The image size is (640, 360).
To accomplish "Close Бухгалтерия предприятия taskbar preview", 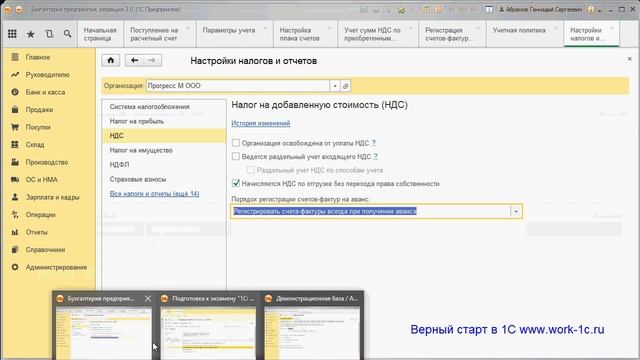I will (148, 299).
